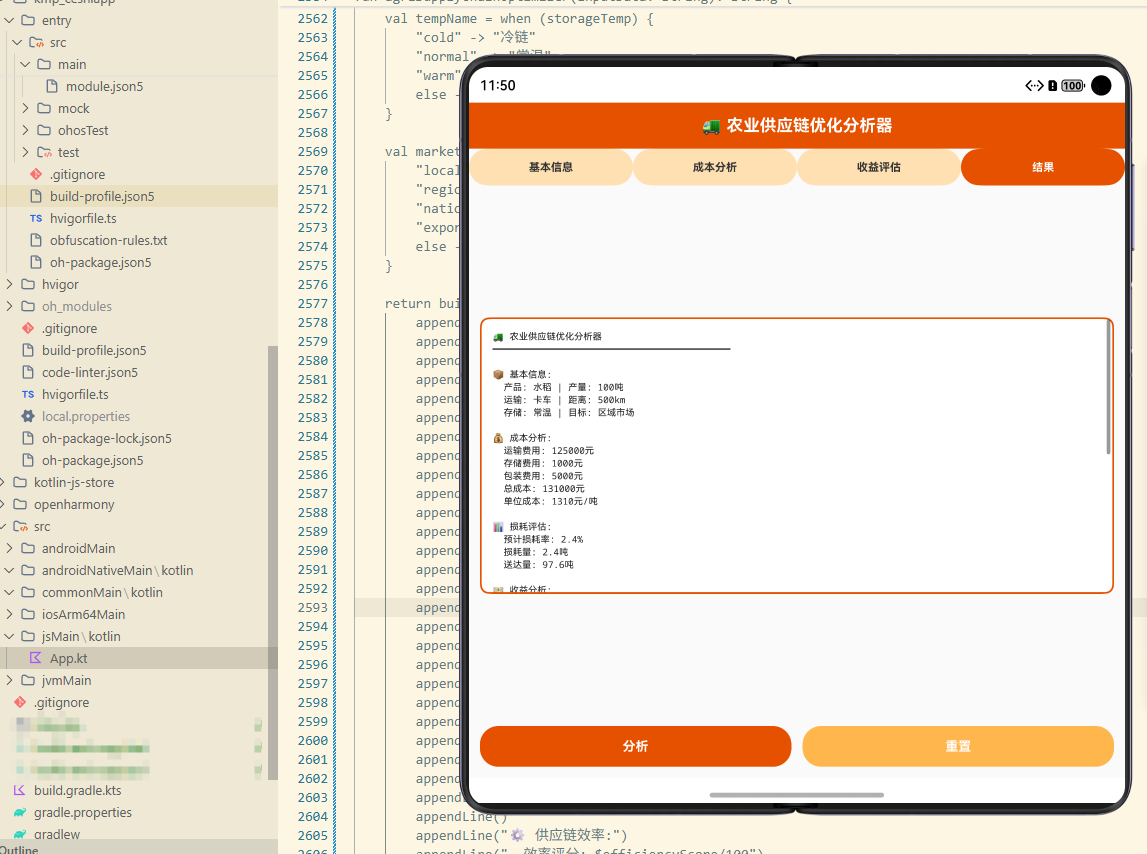Click the orange 分析 button
Viewport: 1147px width, 854px height.
(x=635, y=746)
